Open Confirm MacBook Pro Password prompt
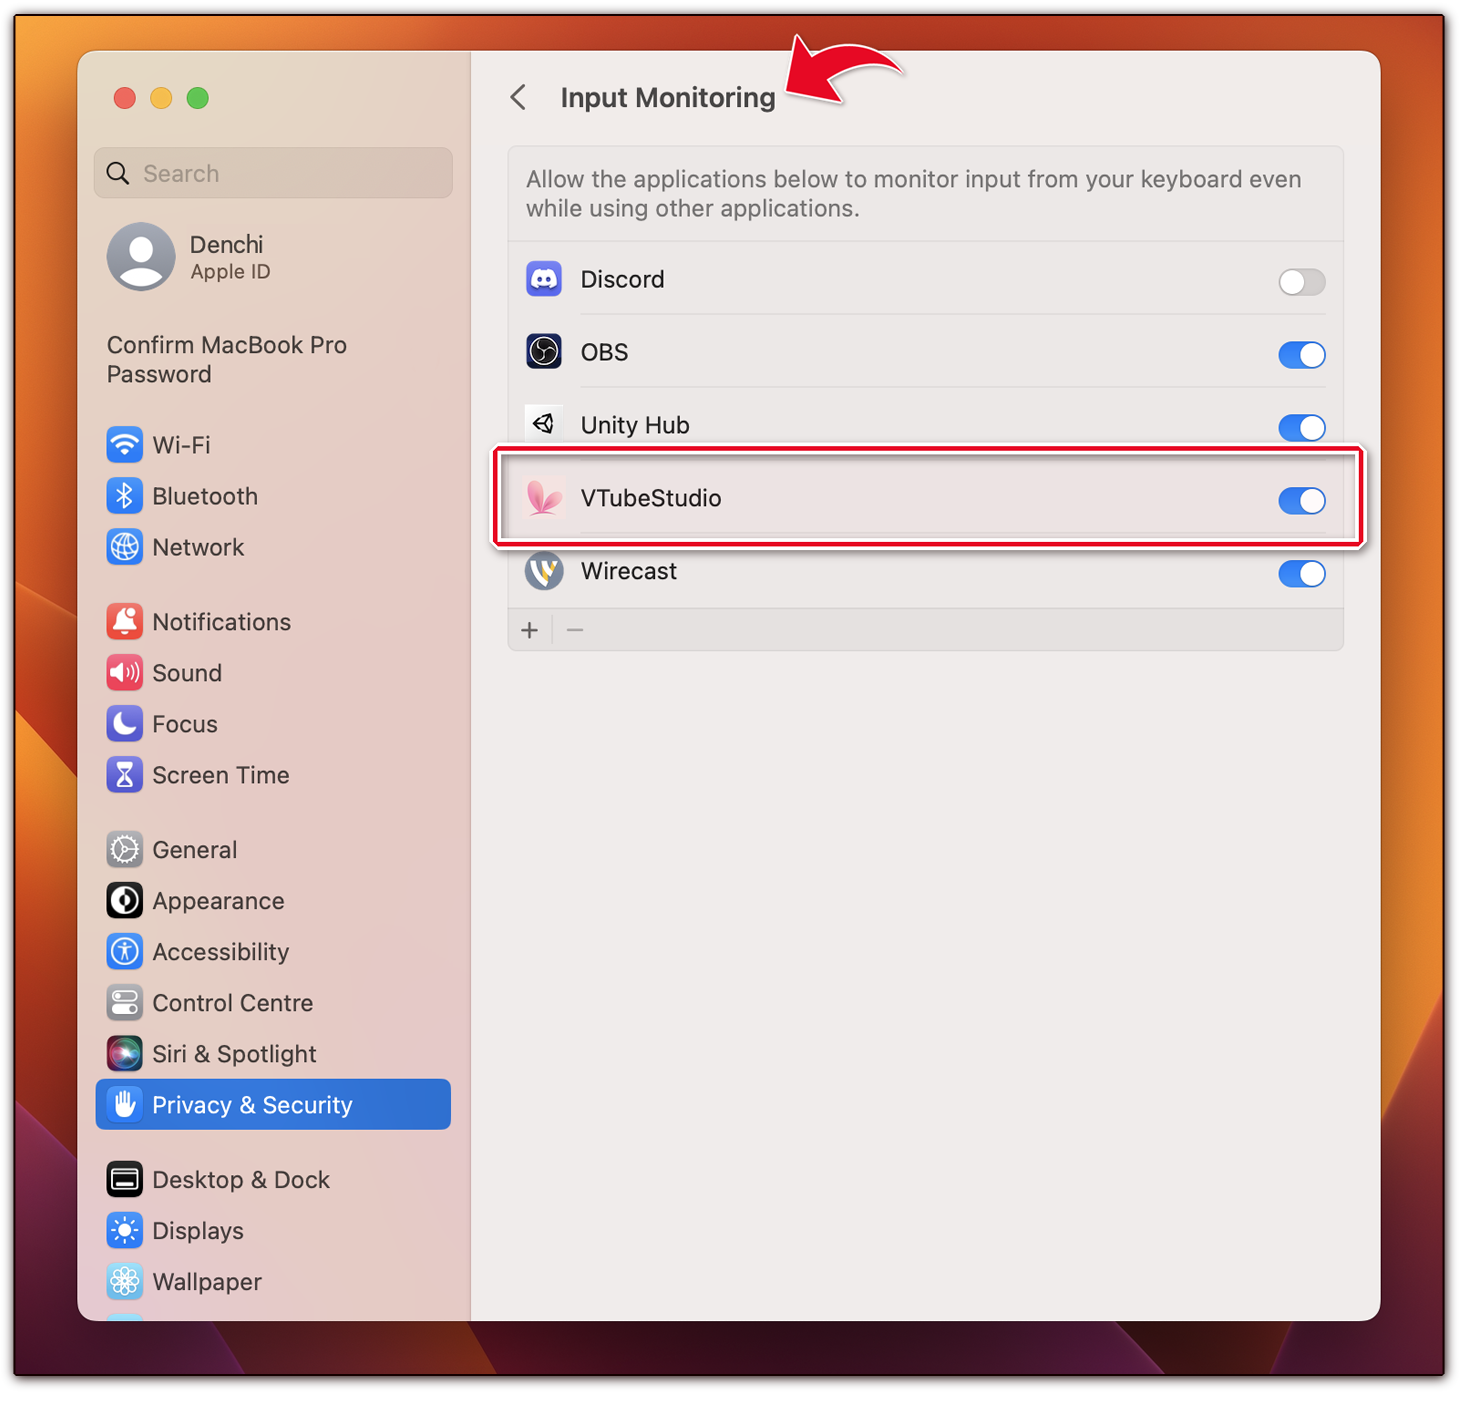 227,359
